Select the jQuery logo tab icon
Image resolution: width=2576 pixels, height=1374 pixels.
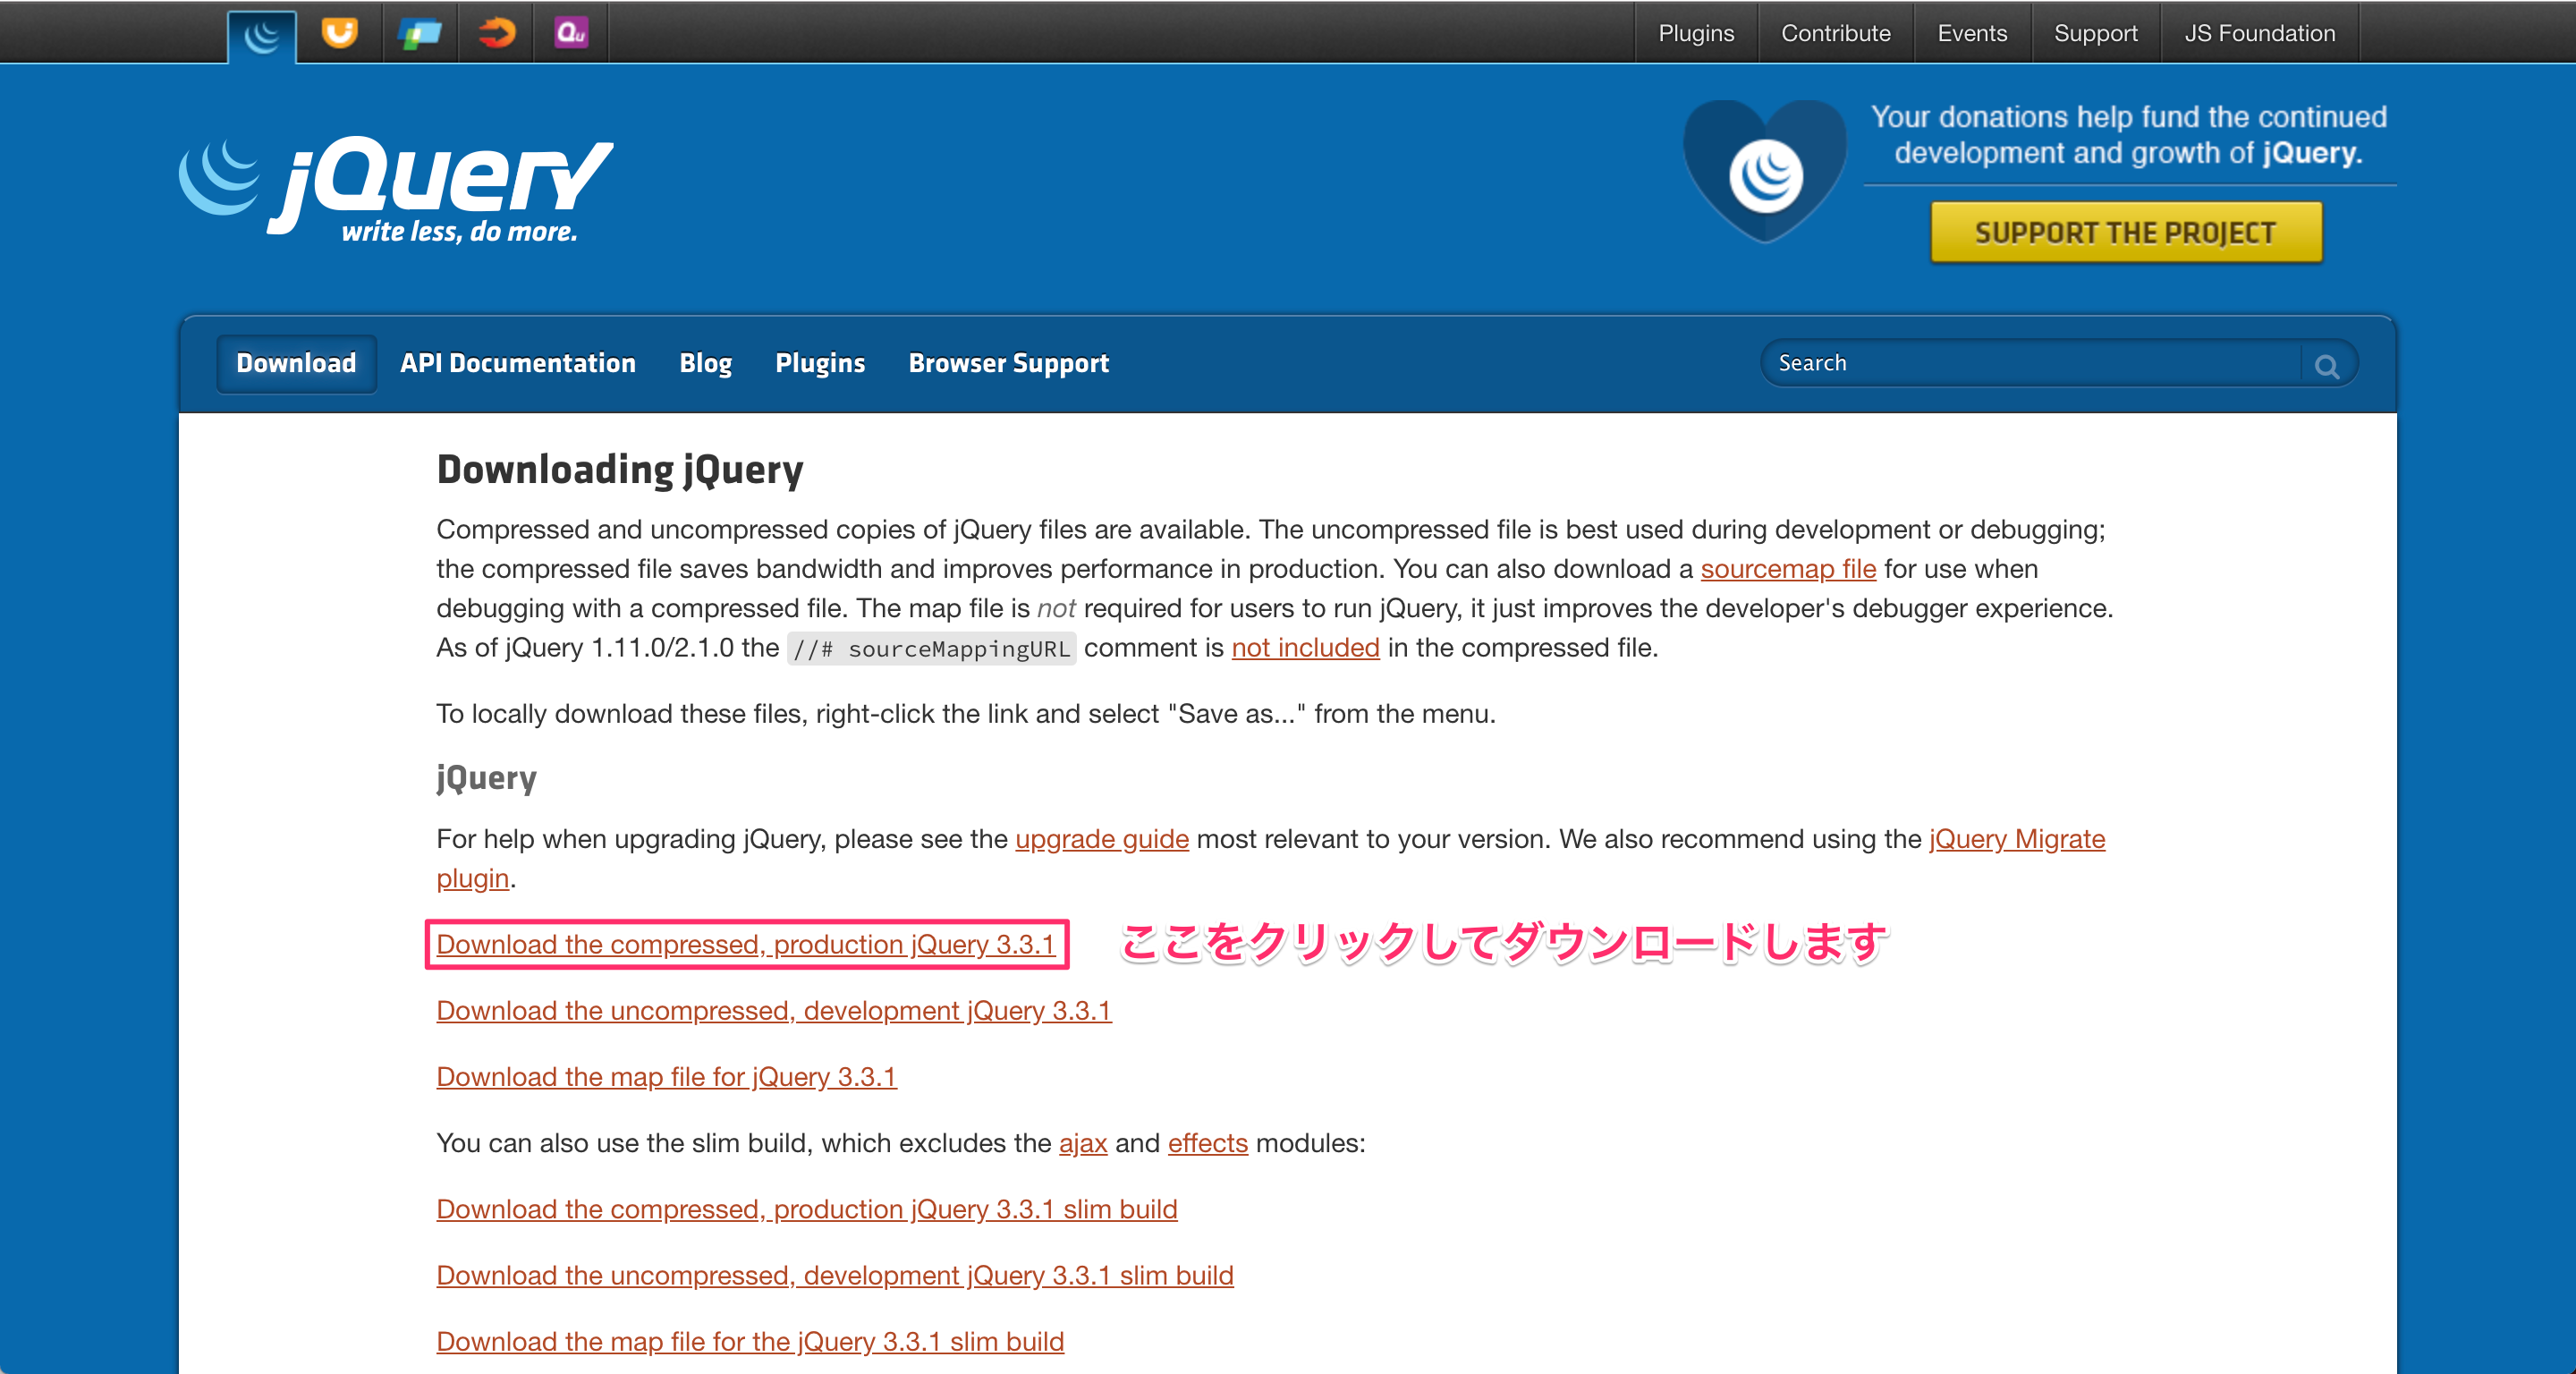coord(261,34)
